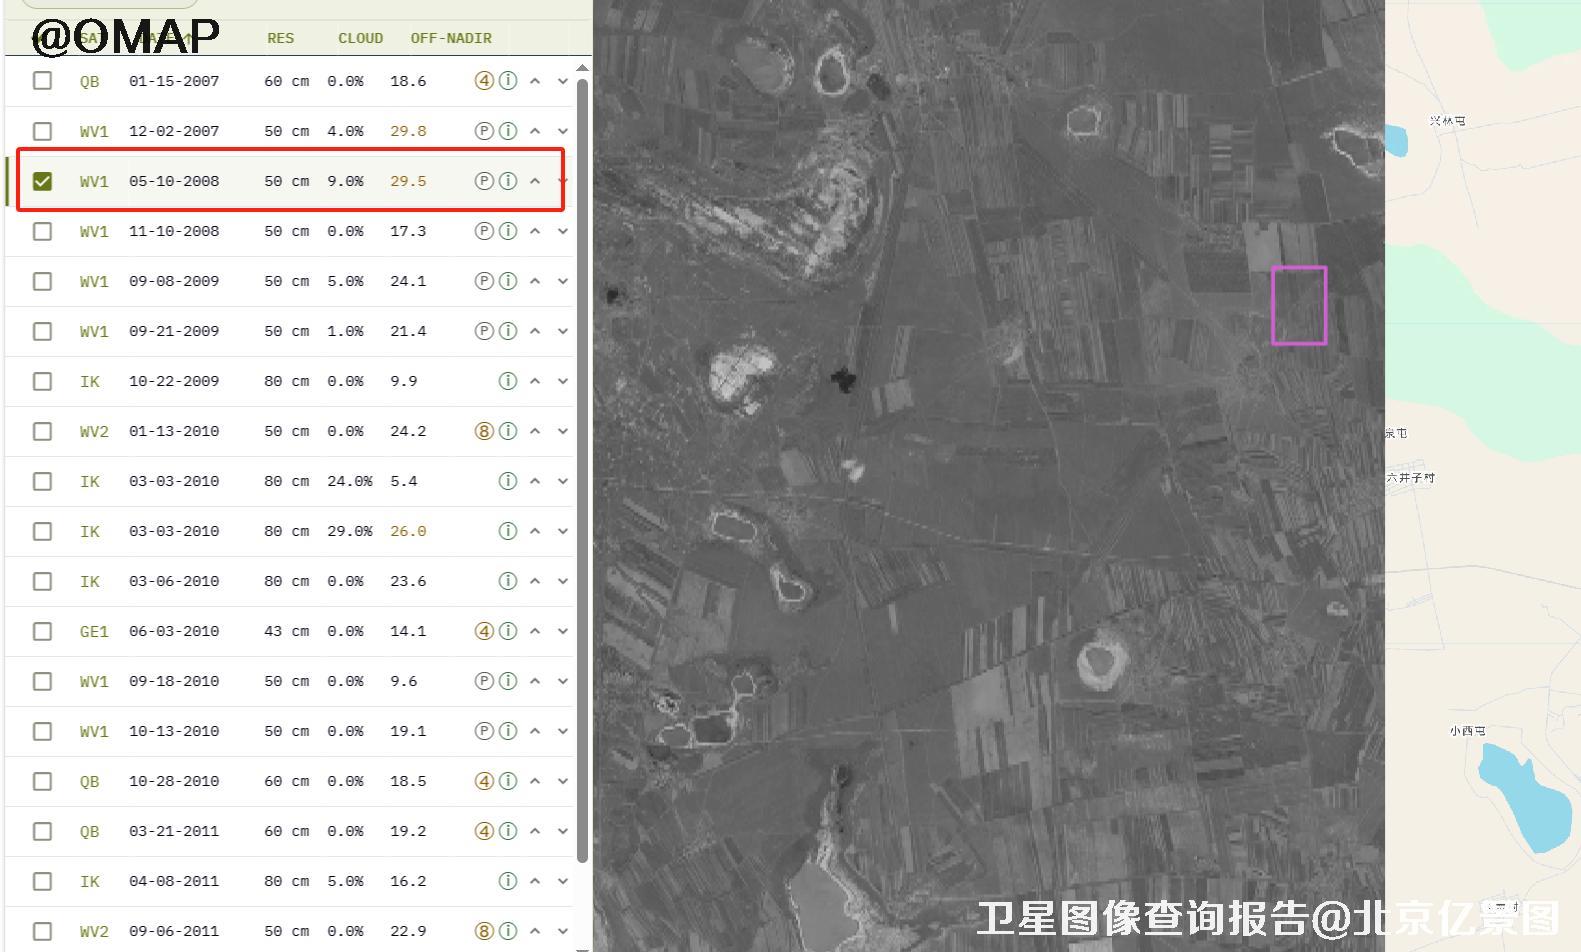Click the pink footprint rectangle on the map
Screen dimensions: 1581x952
1299,305
